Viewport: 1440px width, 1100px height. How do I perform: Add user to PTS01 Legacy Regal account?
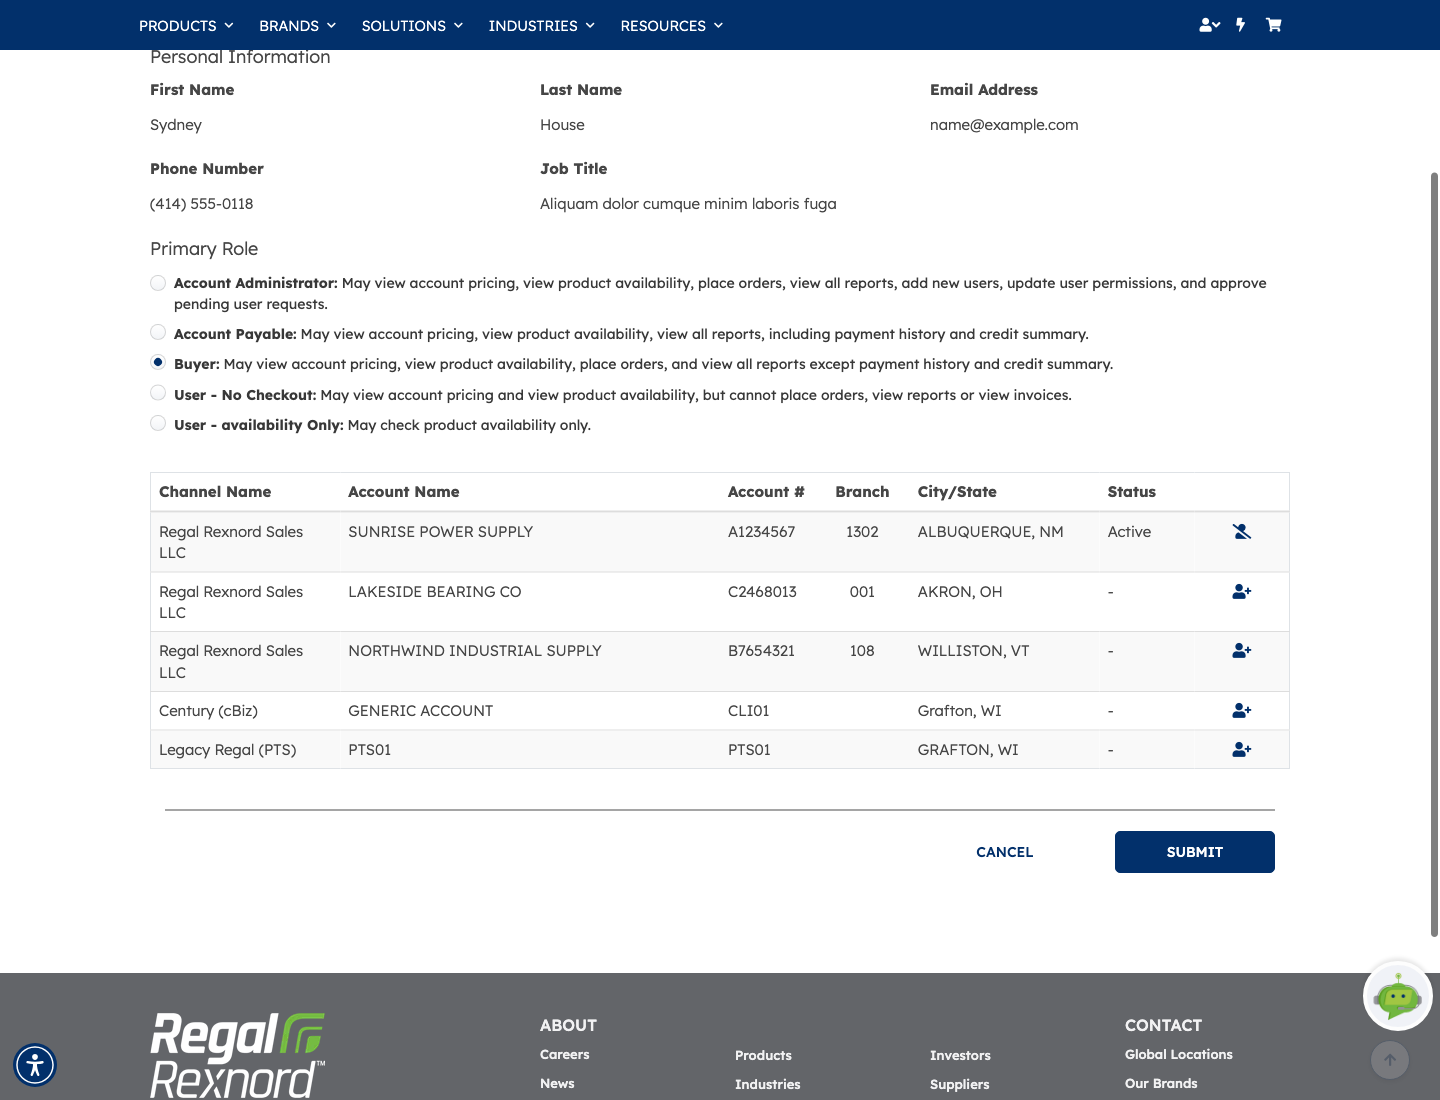[x=1242, y=750]
